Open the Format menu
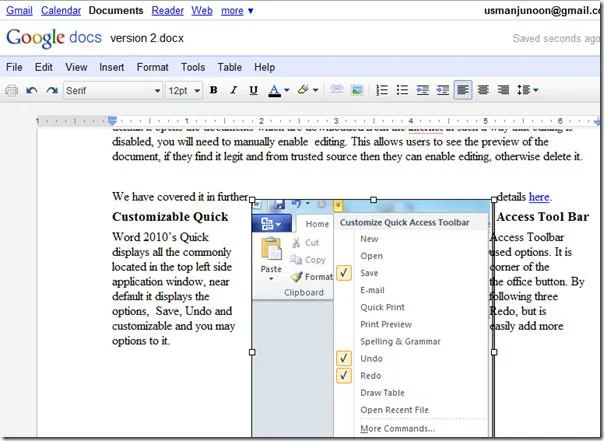The image size is (604, 441). [153, 67]
